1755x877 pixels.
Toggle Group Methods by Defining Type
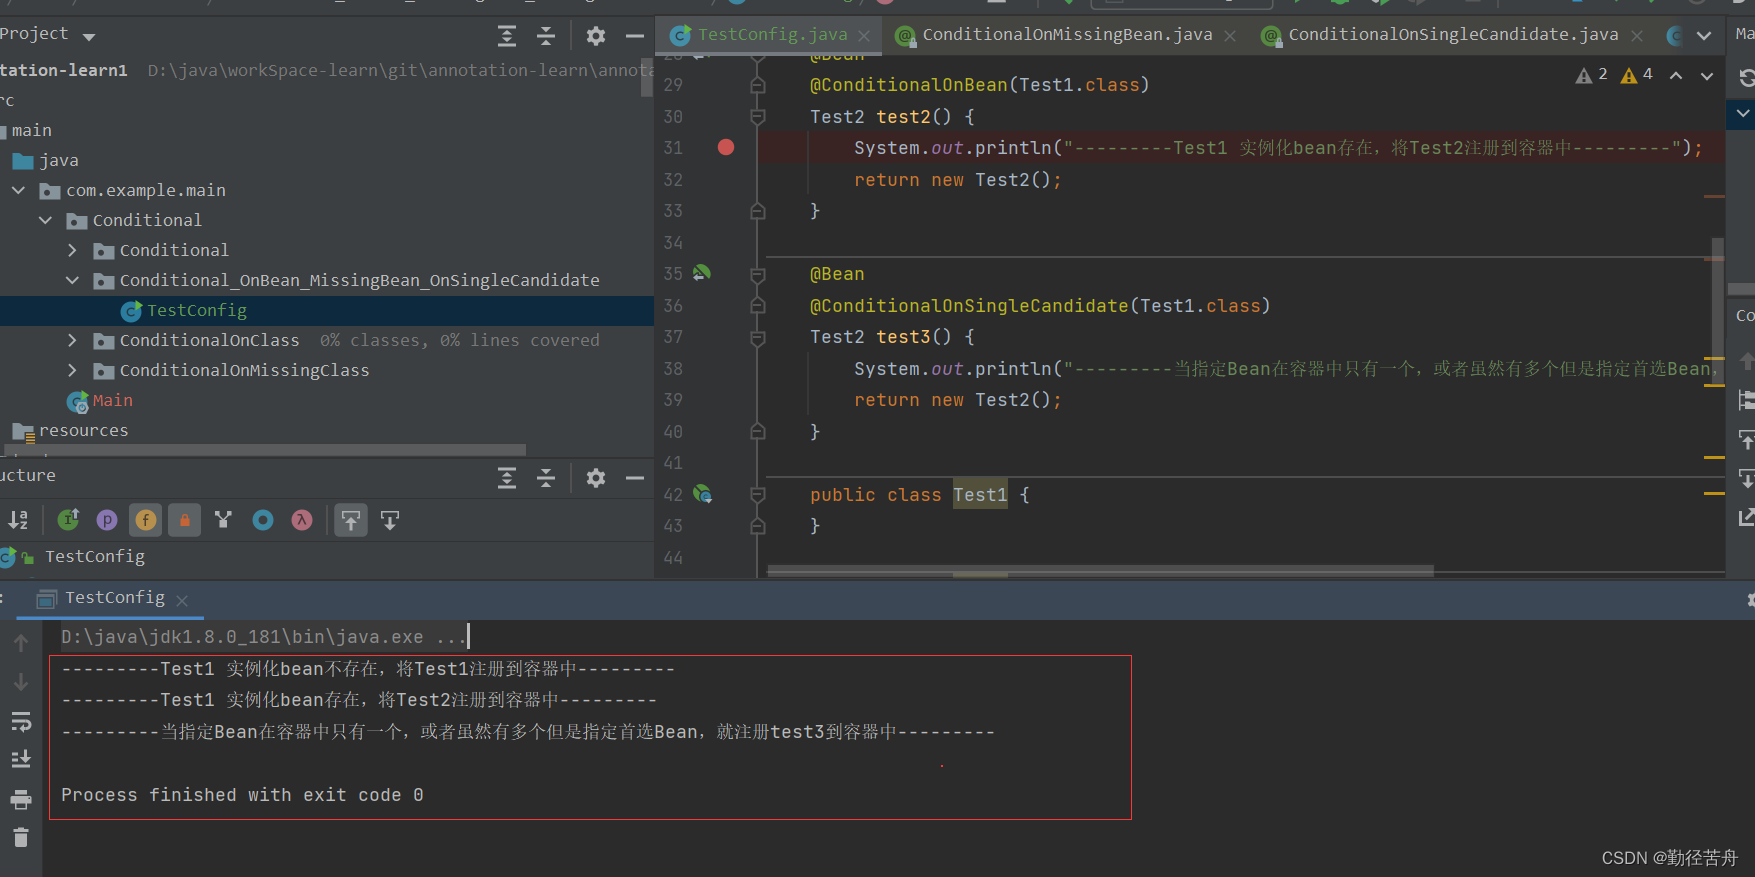(x=69, y=520)
